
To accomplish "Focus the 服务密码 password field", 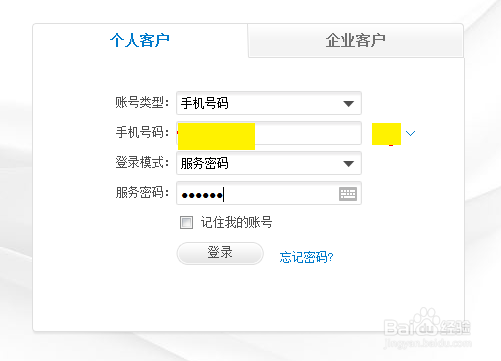I will (x=269, y=193).
